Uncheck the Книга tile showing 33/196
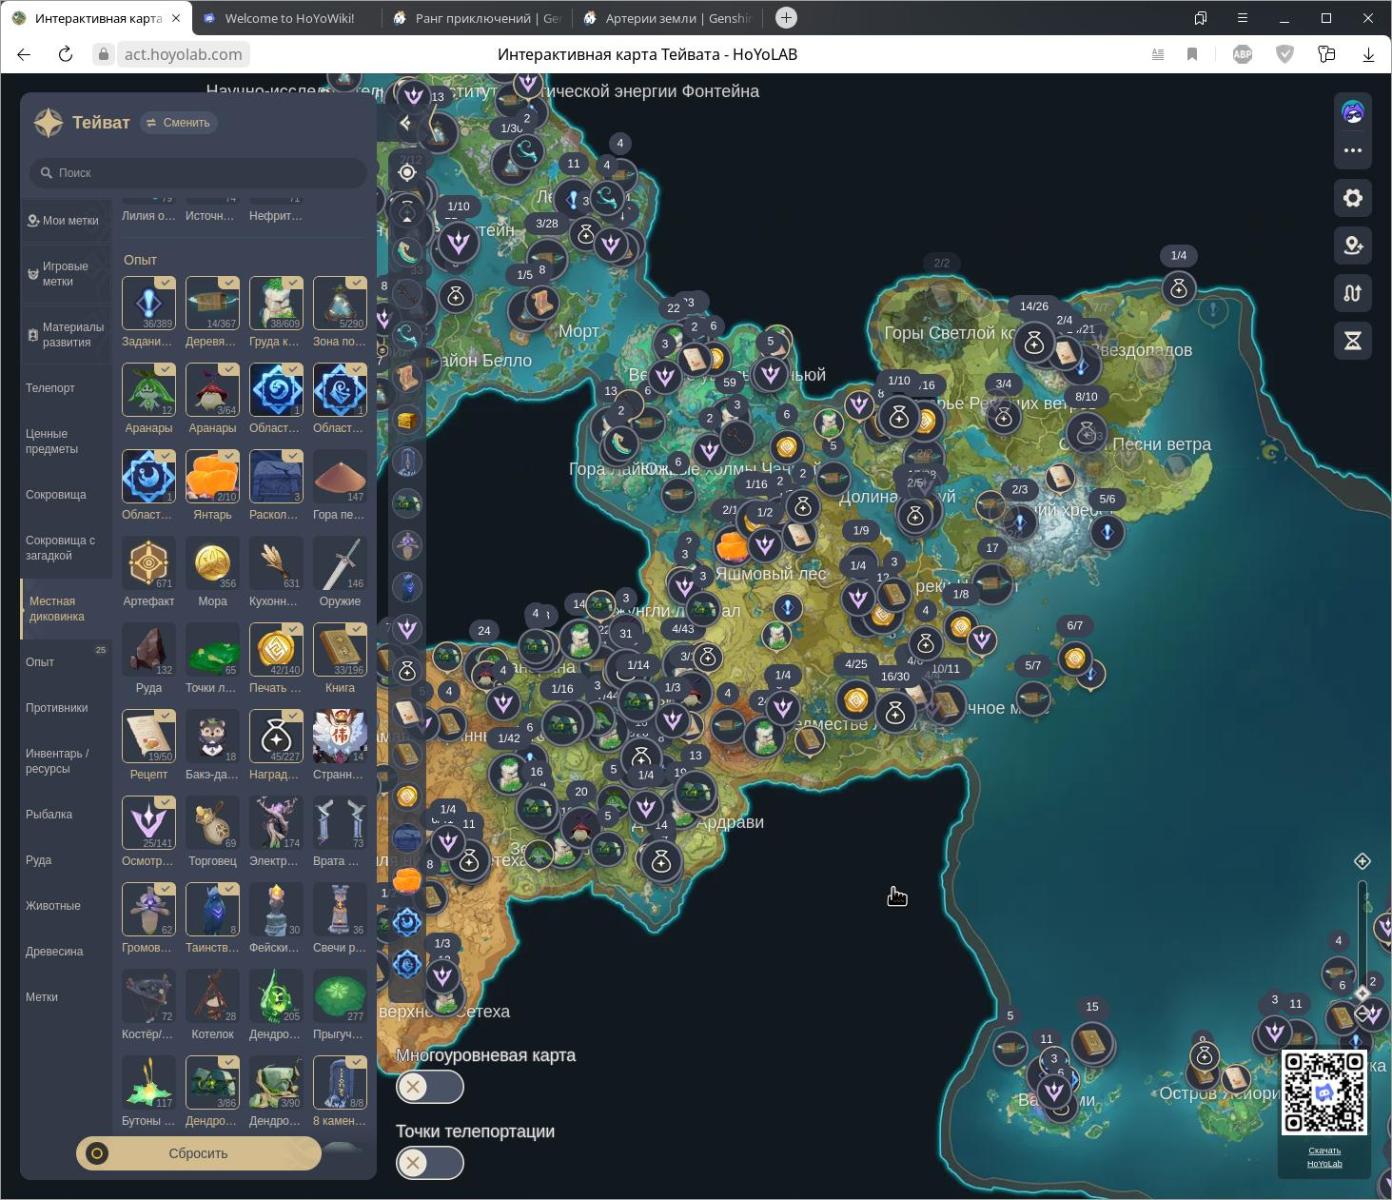1392x1200 pixels. point(340,650)
